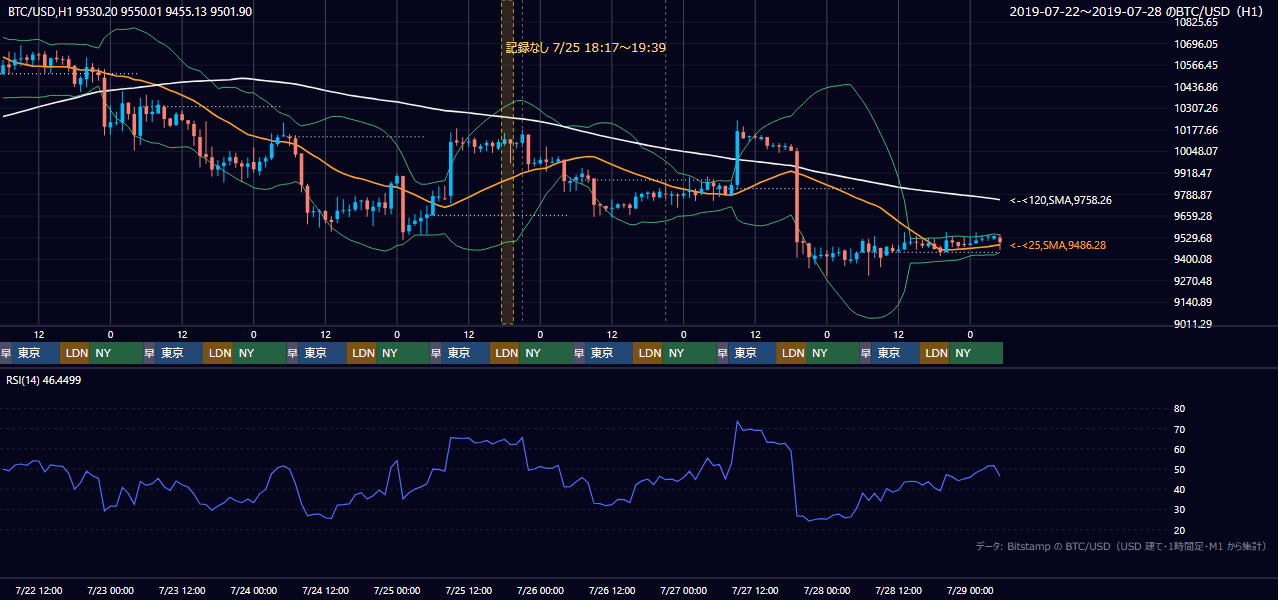Click price axis label 10436.86
The image size is (1278, 600).
1195,87
